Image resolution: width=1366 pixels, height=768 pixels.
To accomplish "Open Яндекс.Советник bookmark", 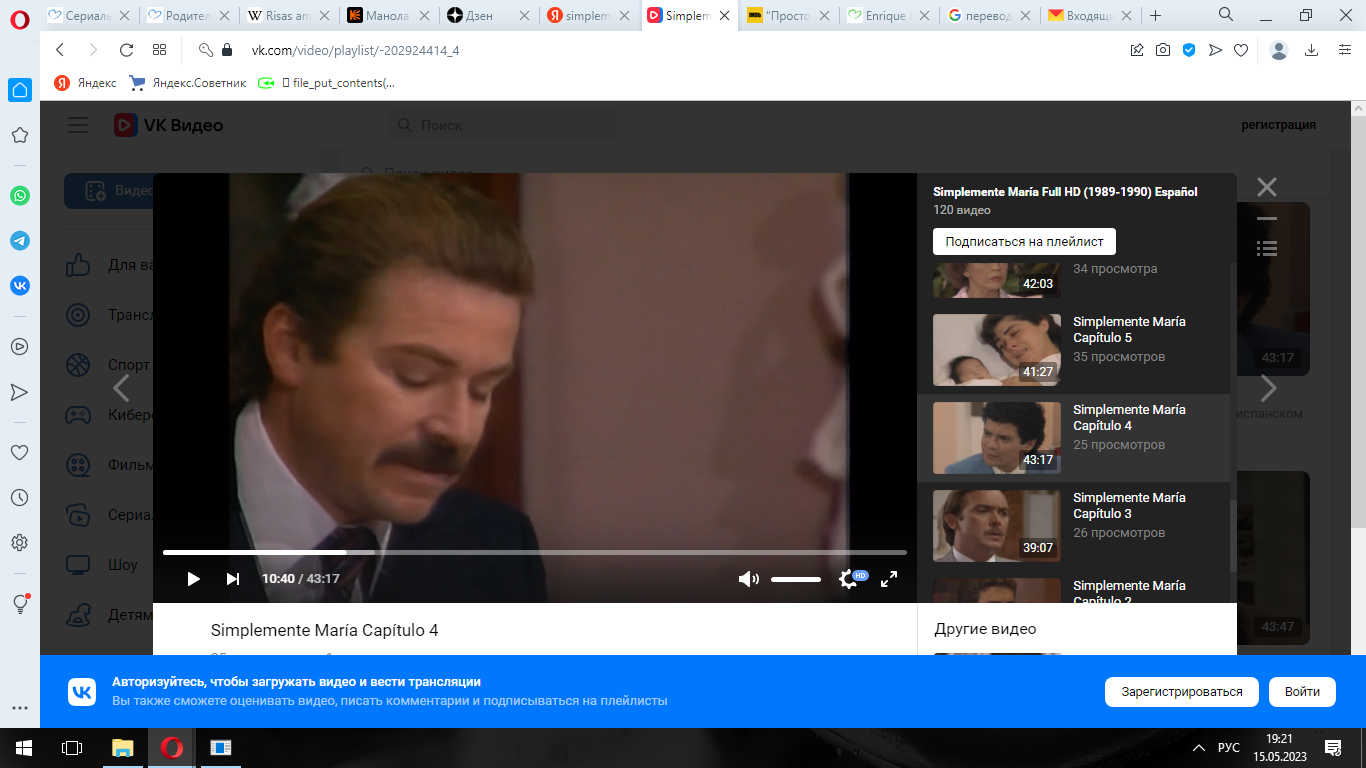I will [x=187, y=83].
